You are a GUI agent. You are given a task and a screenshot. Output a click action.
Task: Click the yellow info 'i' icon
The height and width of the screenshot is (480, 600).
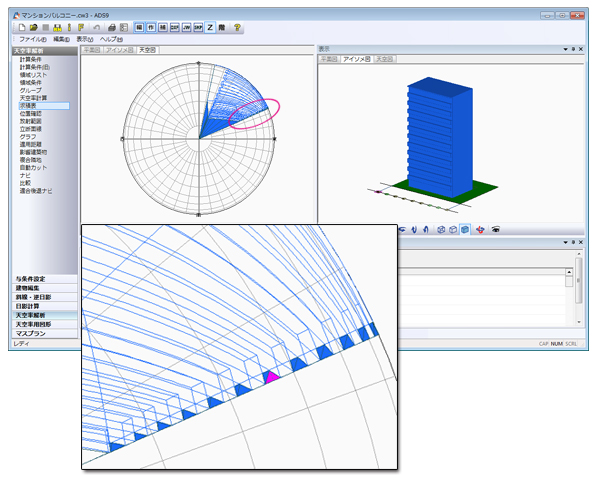(x=69, y=28)
